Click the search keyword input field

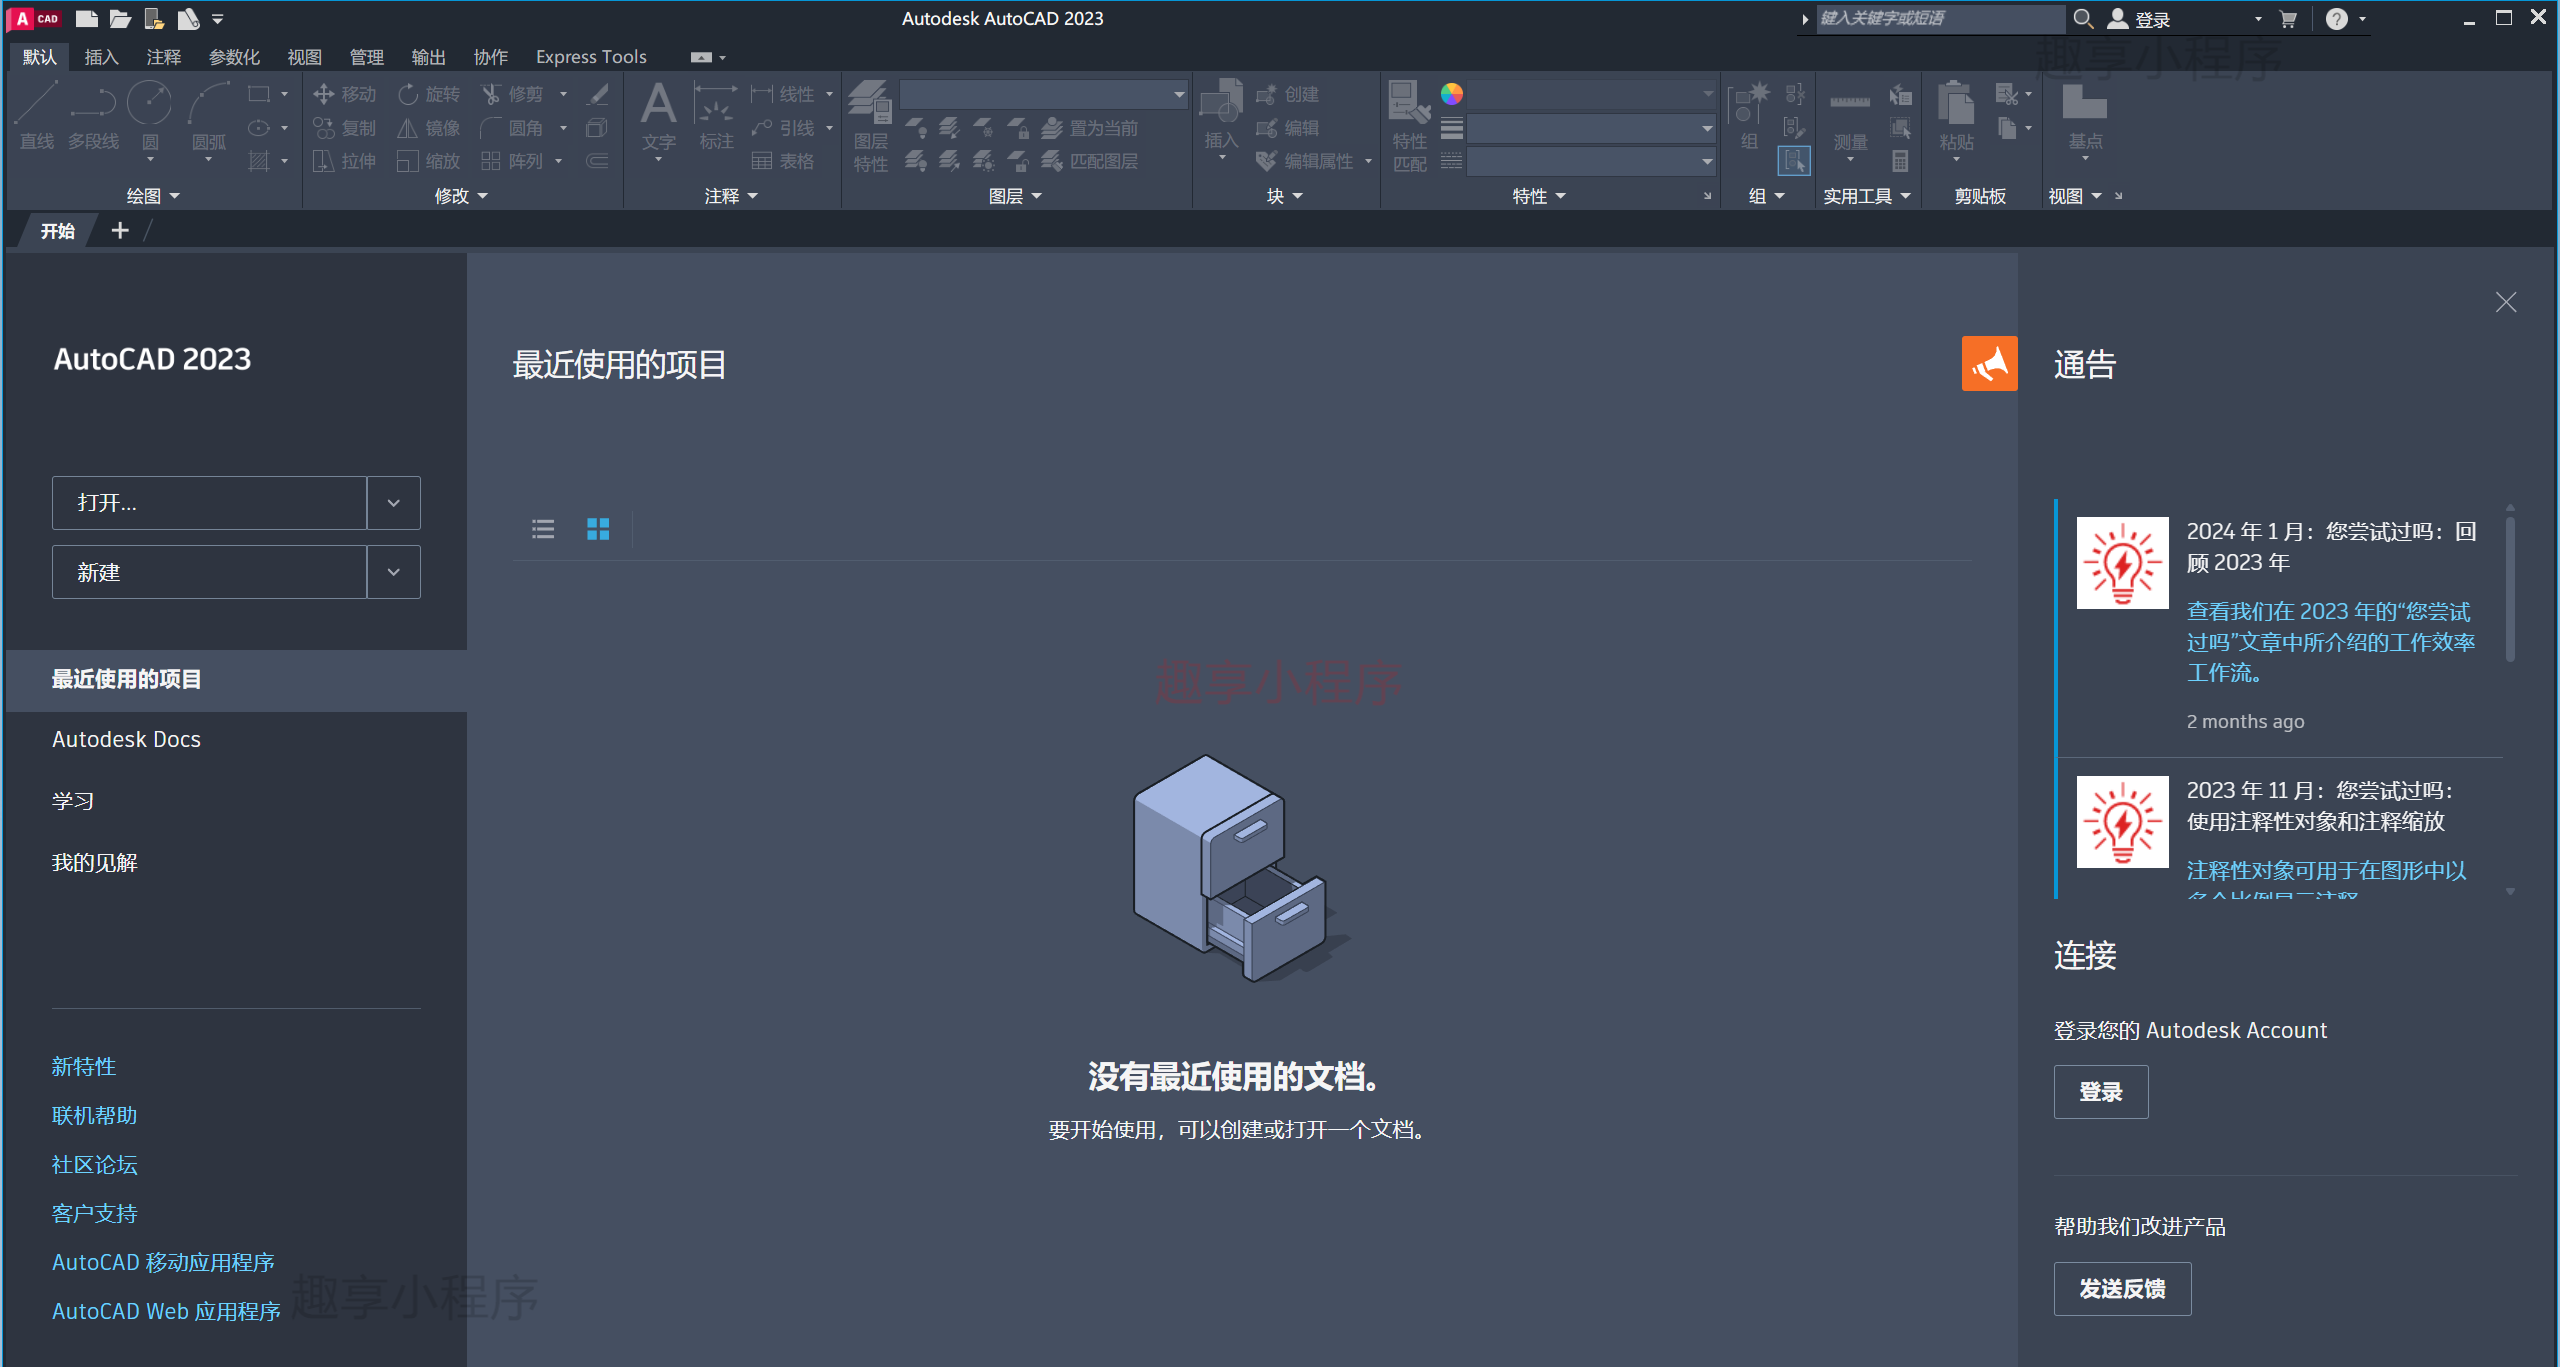tap(1939, 18)
